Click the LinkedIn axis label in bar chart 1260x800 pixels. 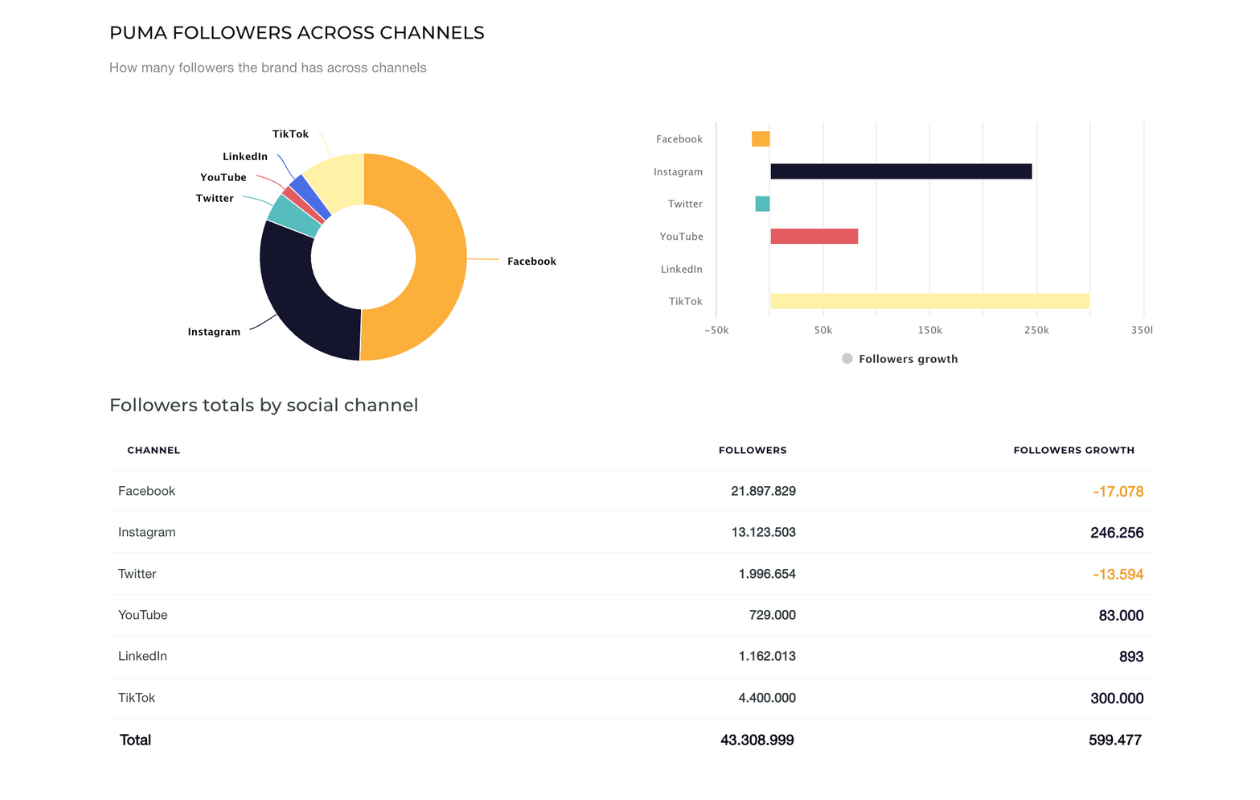[682, 269]
